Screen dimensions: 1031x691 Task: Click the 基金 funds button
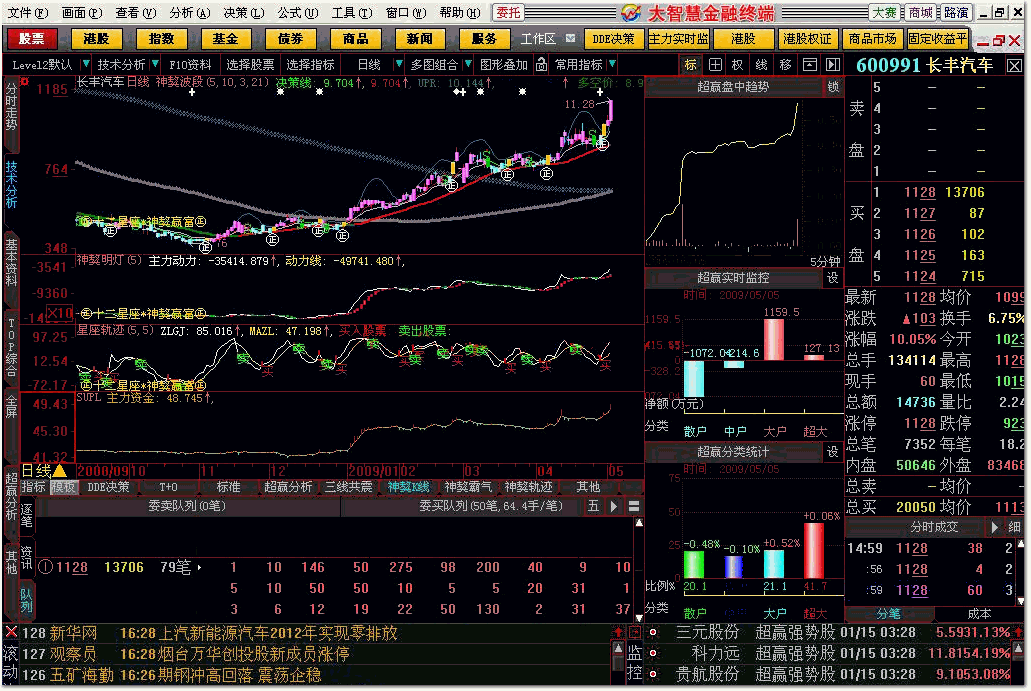[x=226, y=39]
